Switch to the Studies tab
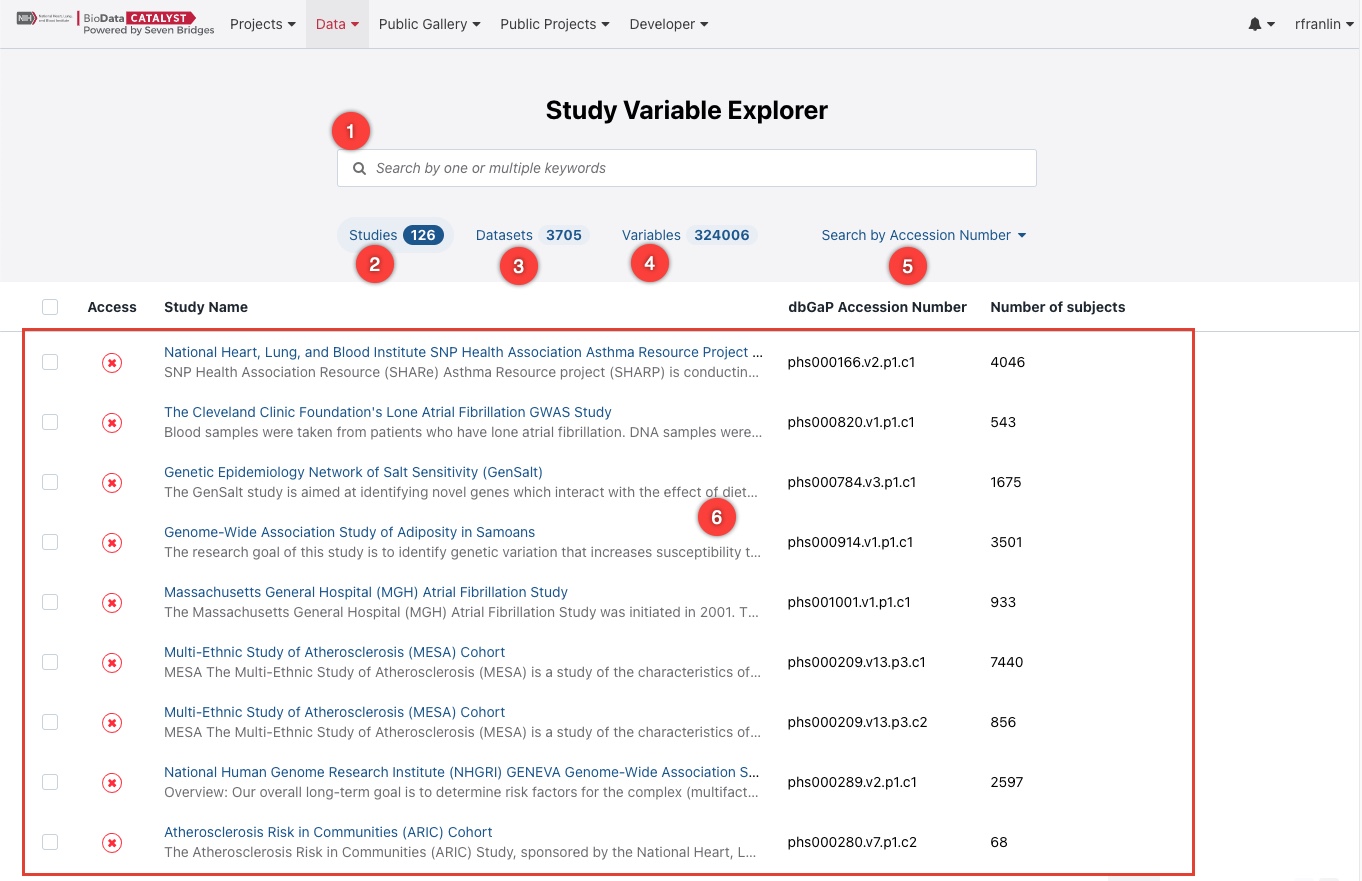Image resolution: width=1362 pixels, height=881 pixels. click(x=395, y=235)
